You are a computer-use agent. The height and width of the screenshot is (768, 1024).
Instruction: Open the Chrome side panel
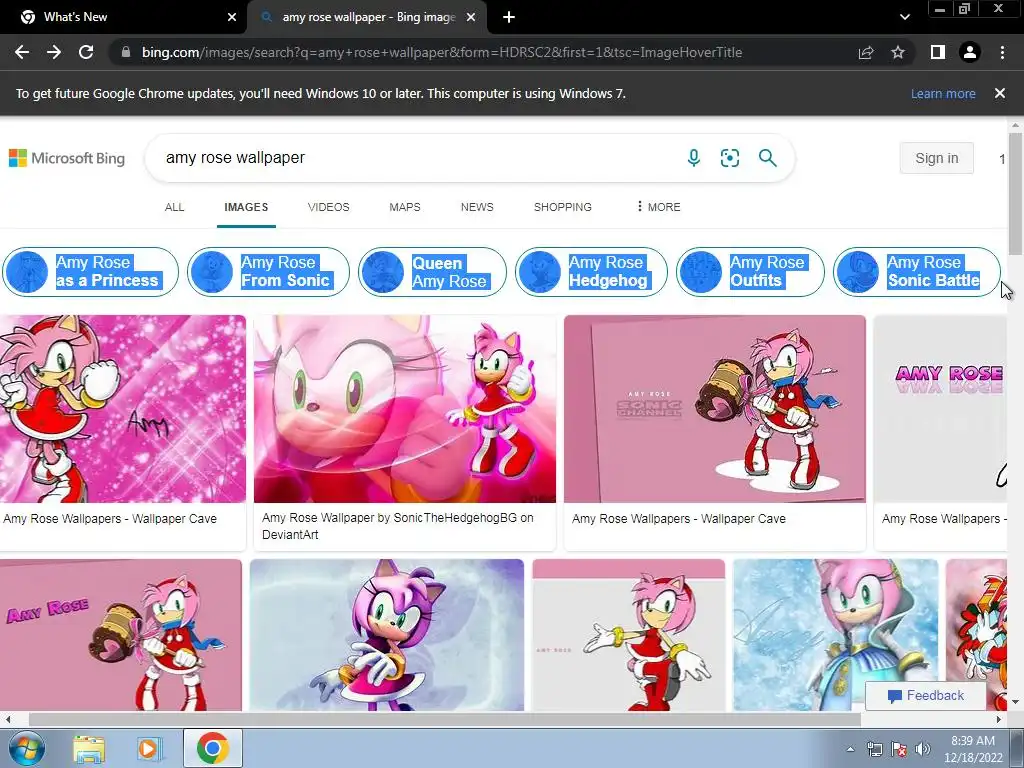point(938,52)
